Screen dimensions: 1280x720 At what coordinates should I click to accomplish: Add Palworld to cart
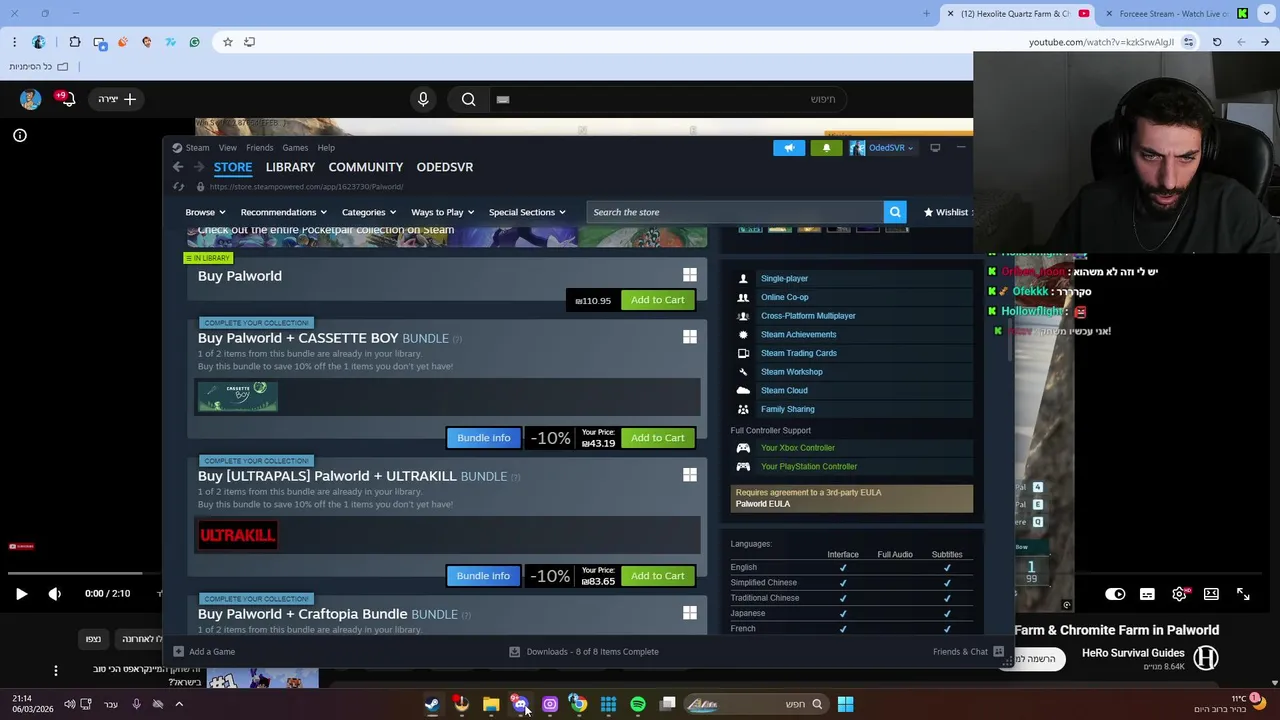coord(658,300)
